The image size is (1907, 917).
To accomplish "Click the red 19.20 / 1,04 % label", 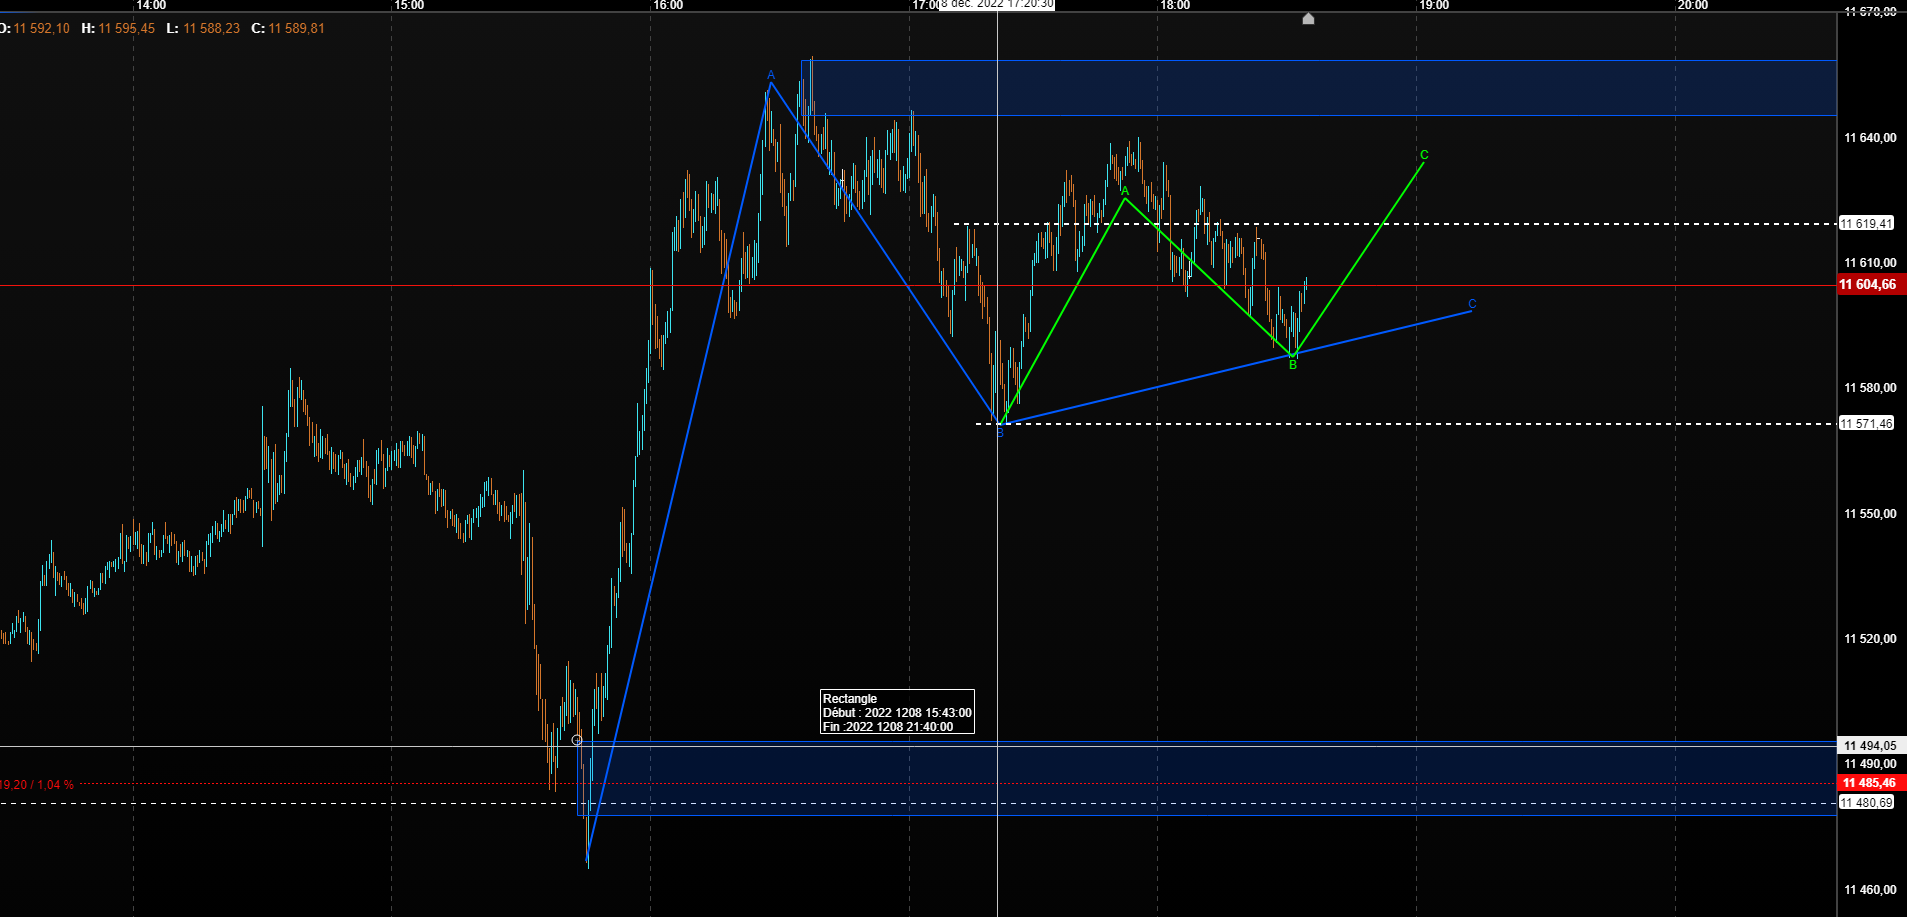I will coord(37,785).
